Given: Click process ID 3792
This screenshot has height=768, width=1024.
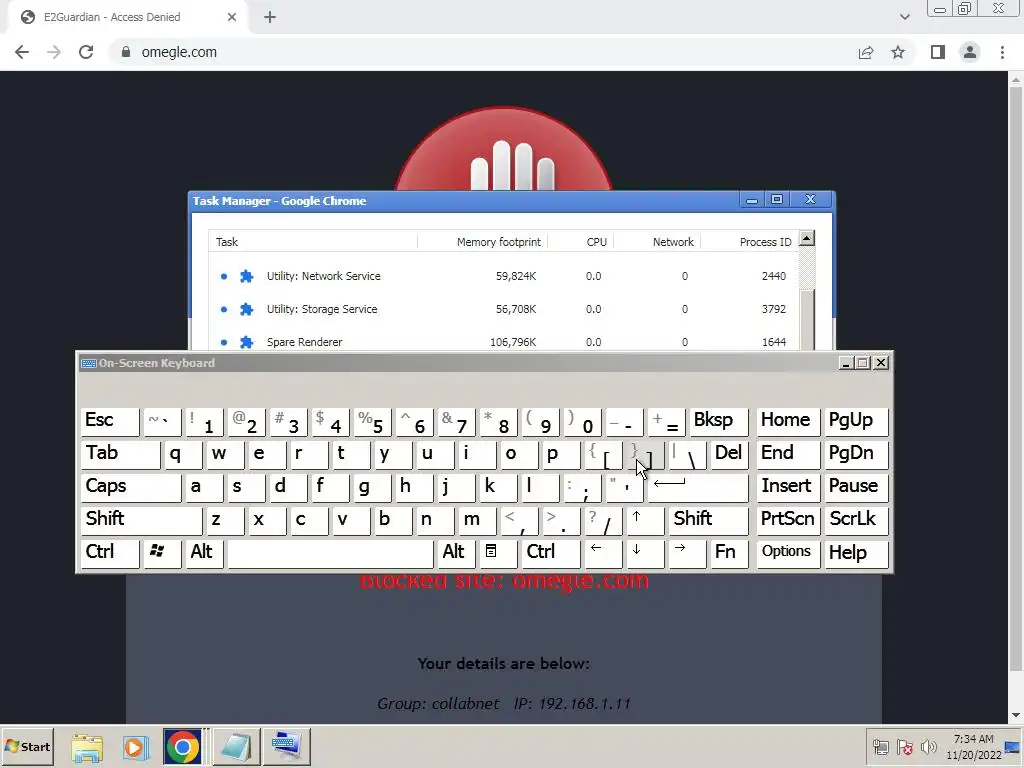Looking at the screenshot, I should pyautogui.click(x=774, y=309).
